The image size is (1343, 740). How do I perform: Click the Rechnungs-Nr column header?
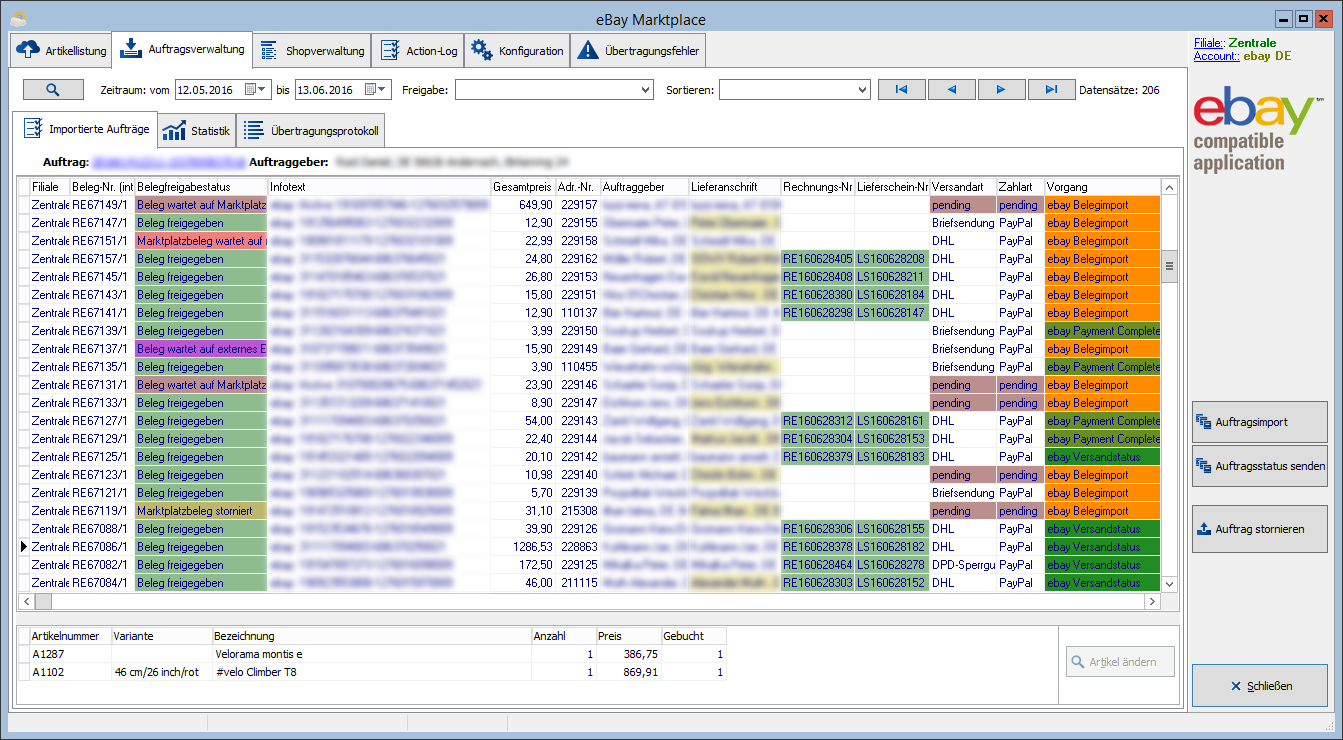(x=817, y=187)
